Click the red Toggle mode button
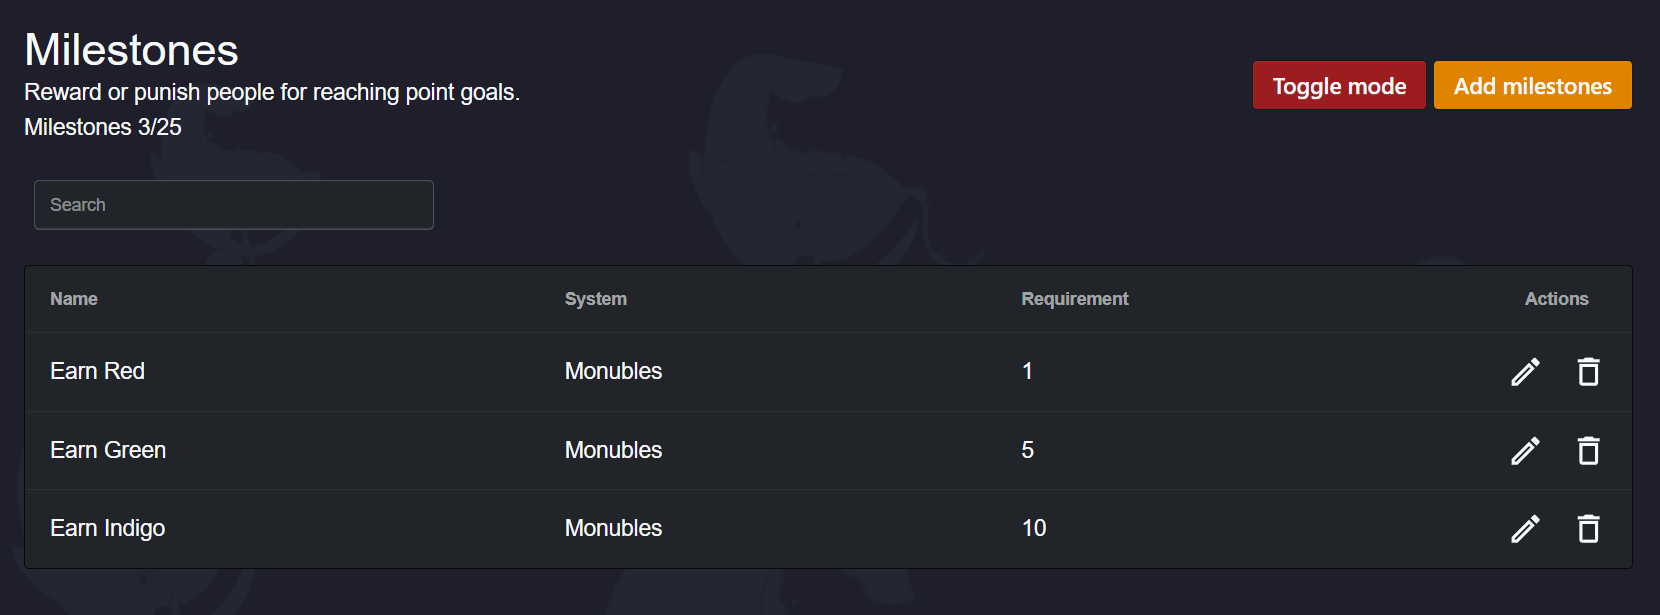 (1339, 85)
